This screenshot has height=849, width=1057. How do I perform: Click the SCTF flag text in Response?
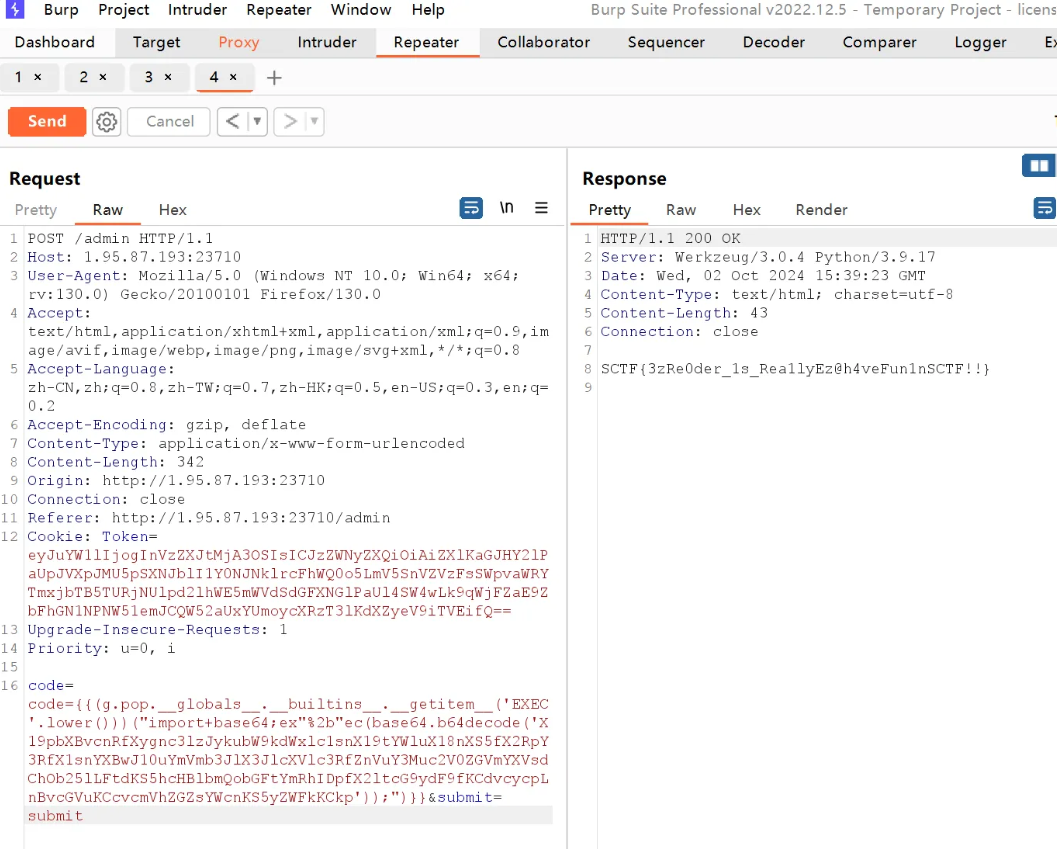tap(795, 369)
